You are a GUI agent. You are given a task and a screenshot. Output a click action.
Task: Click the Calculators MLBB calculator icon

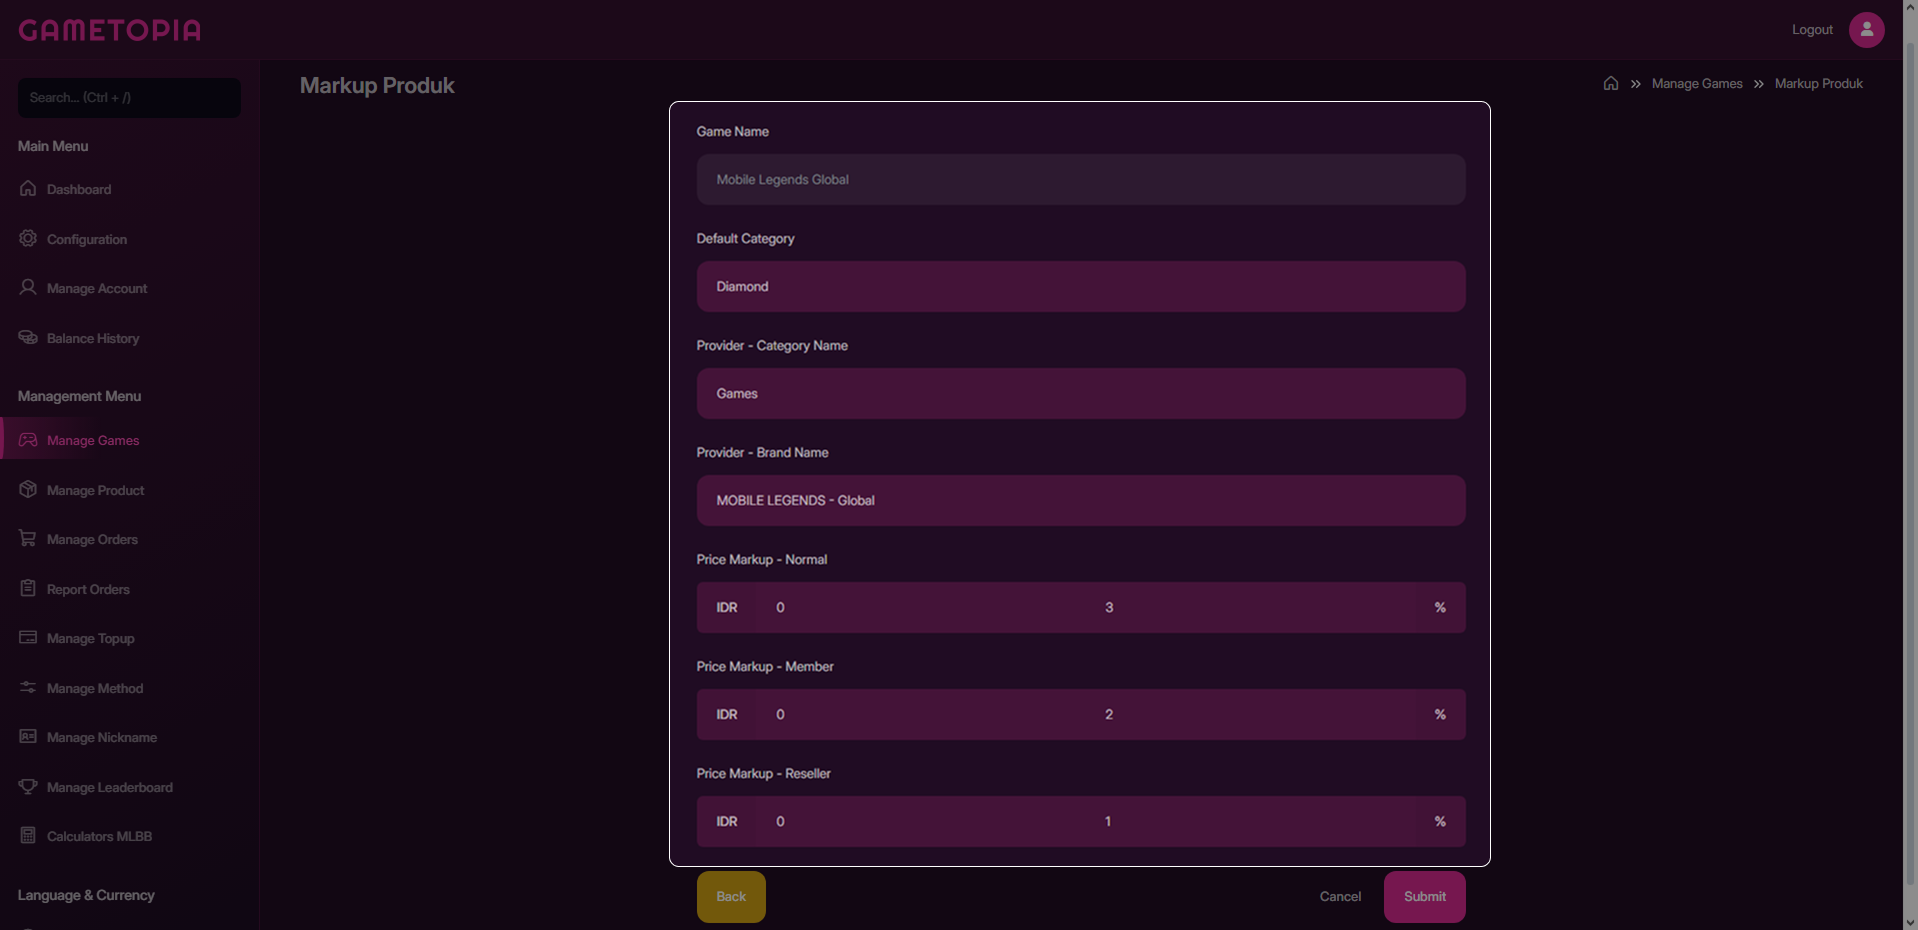[28, 835]
